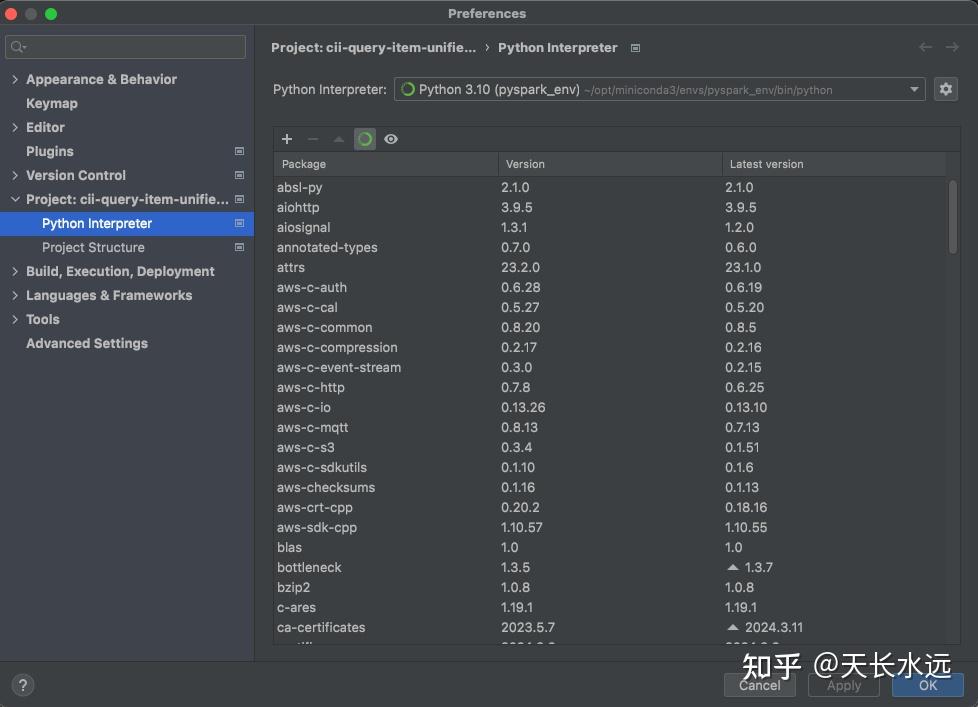Toggle early release versions with the eye icon

[x=391, y=139]
